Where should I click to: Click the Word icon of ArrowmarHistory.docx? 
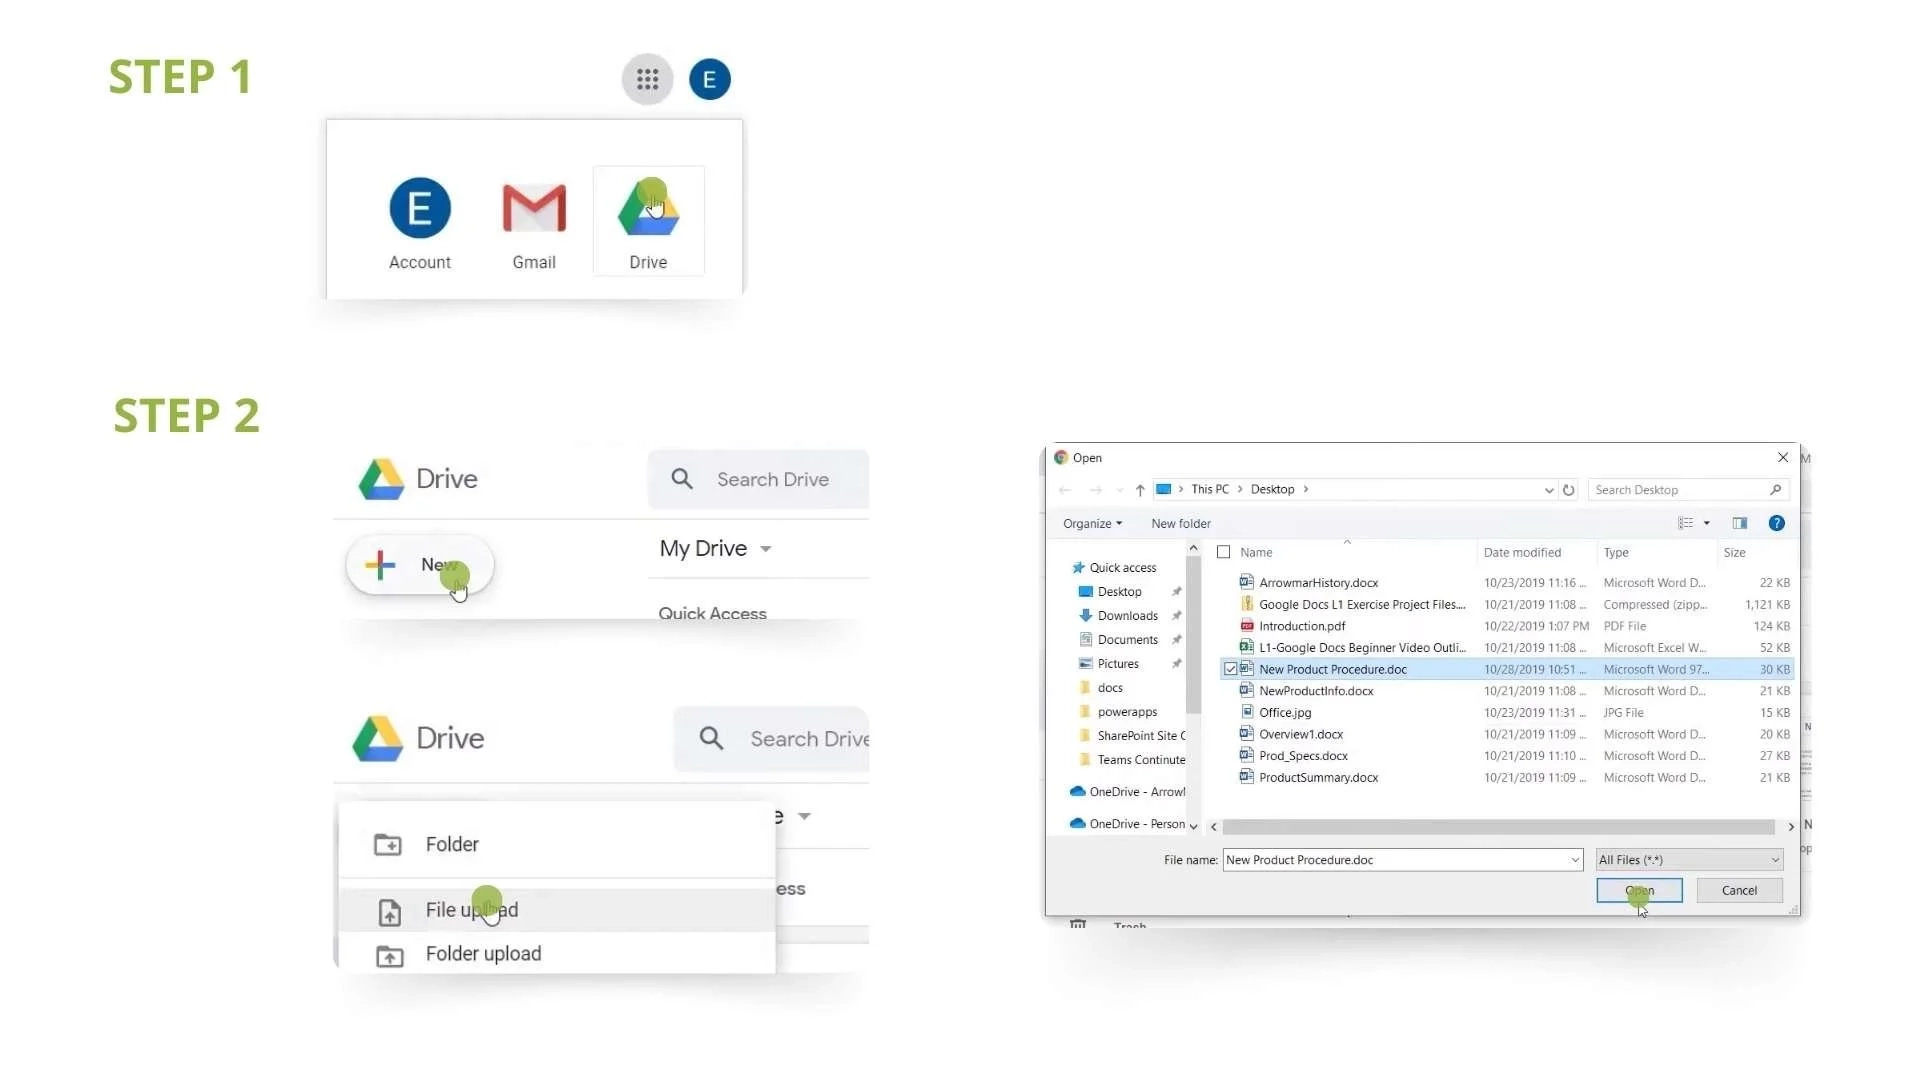coord(1246,582)
